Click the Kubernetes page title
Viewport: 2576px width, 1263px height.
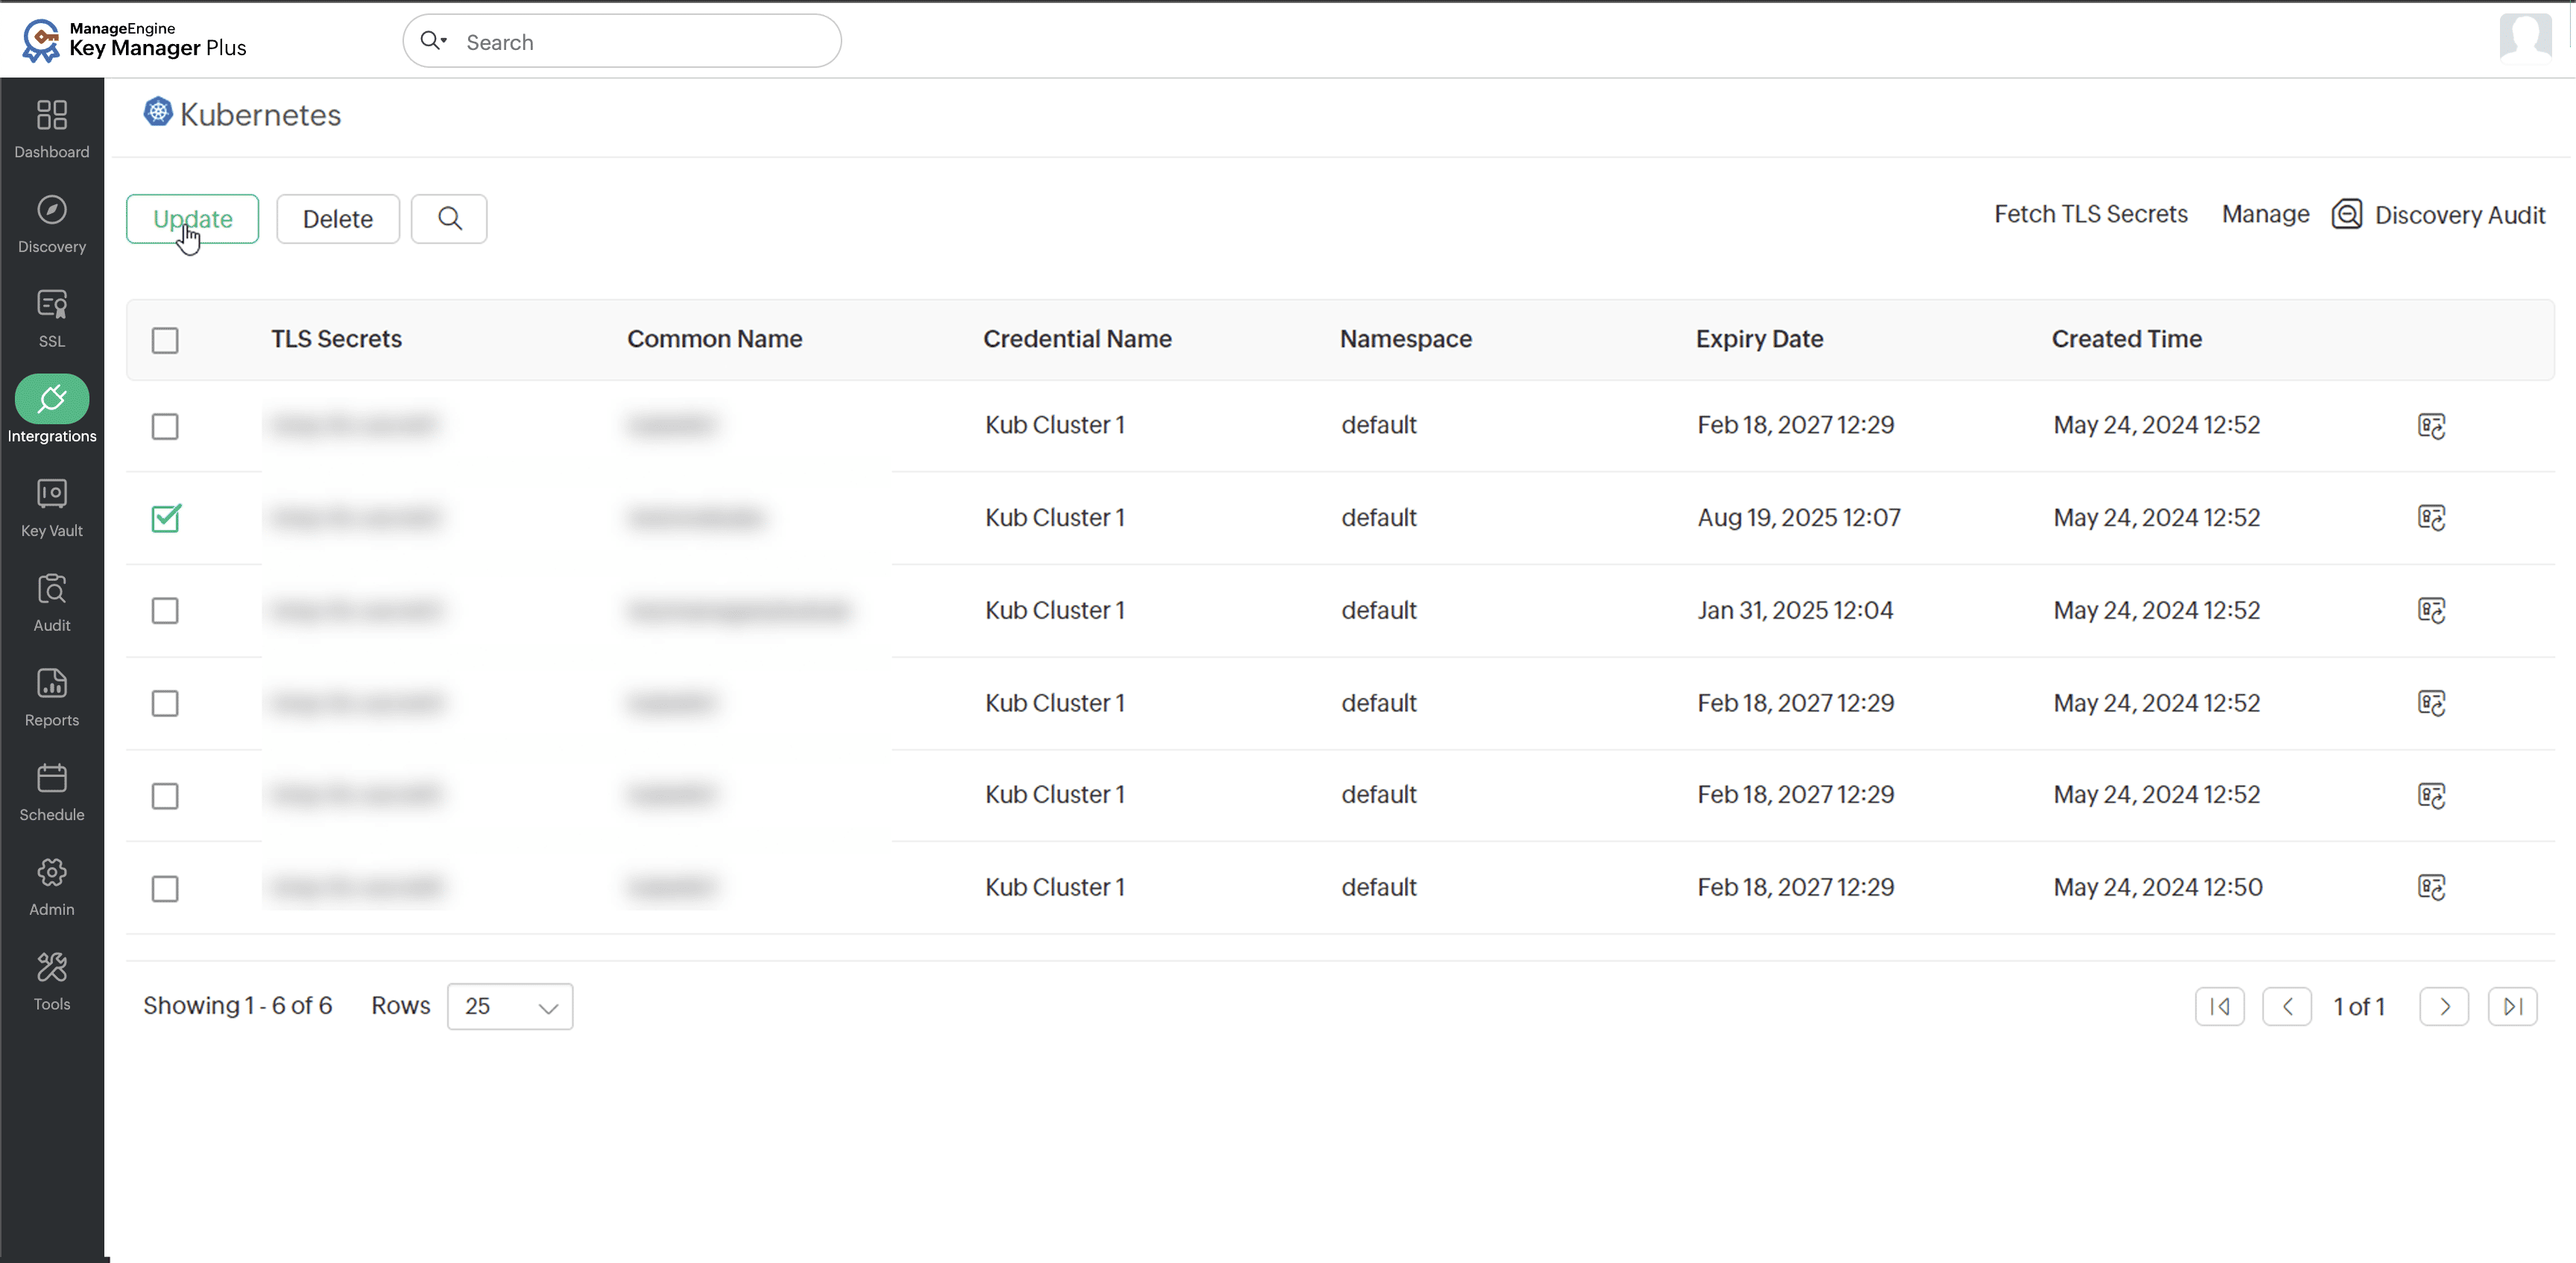[260, 114]
